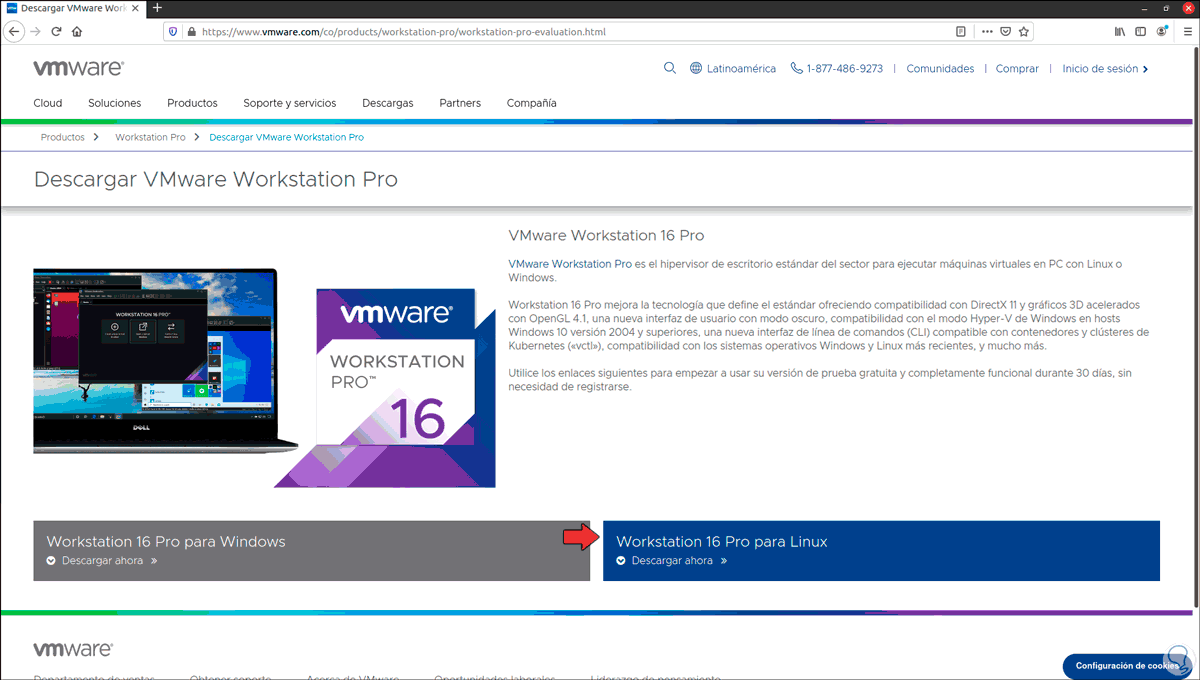The image size is (1200, 680).
Task: Open Configuración de cookies button
Action: tap(1127, 666)
